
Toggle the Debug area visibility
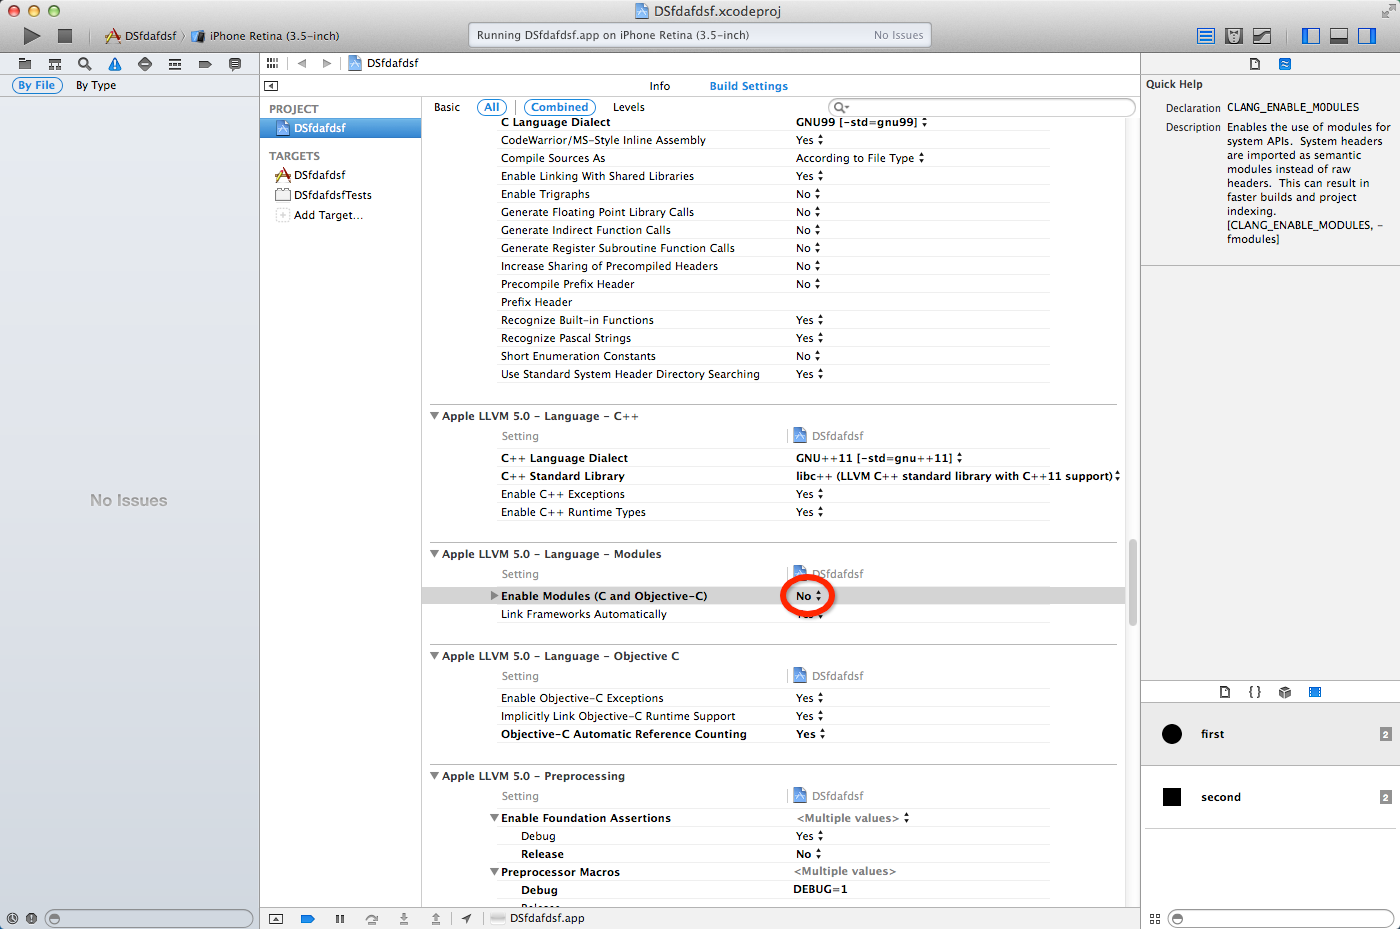point(1339,36)
